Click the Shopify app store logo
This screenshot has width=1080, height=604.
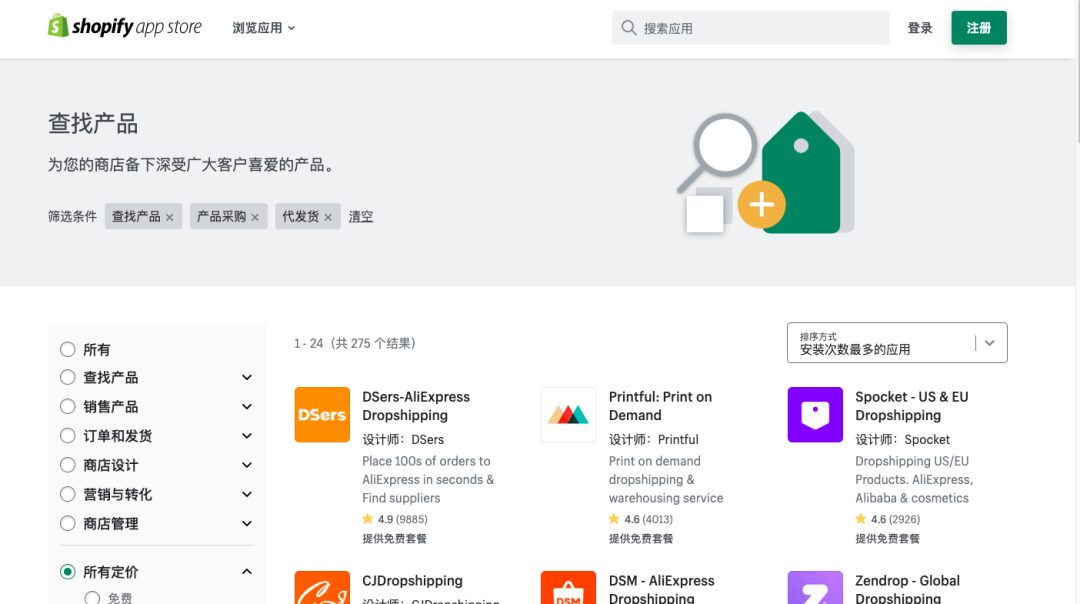[x=125, y=27]
